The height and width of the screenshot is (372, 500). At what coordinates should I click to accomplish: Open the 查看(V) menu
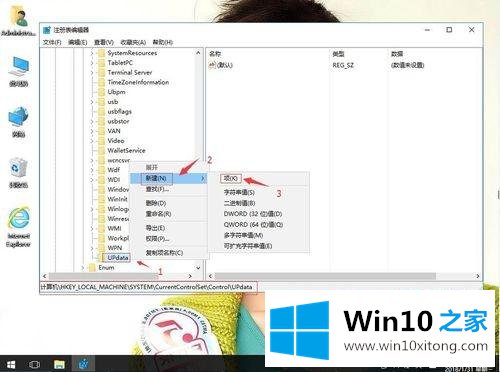pyautogui.click(x=104, y=42)
